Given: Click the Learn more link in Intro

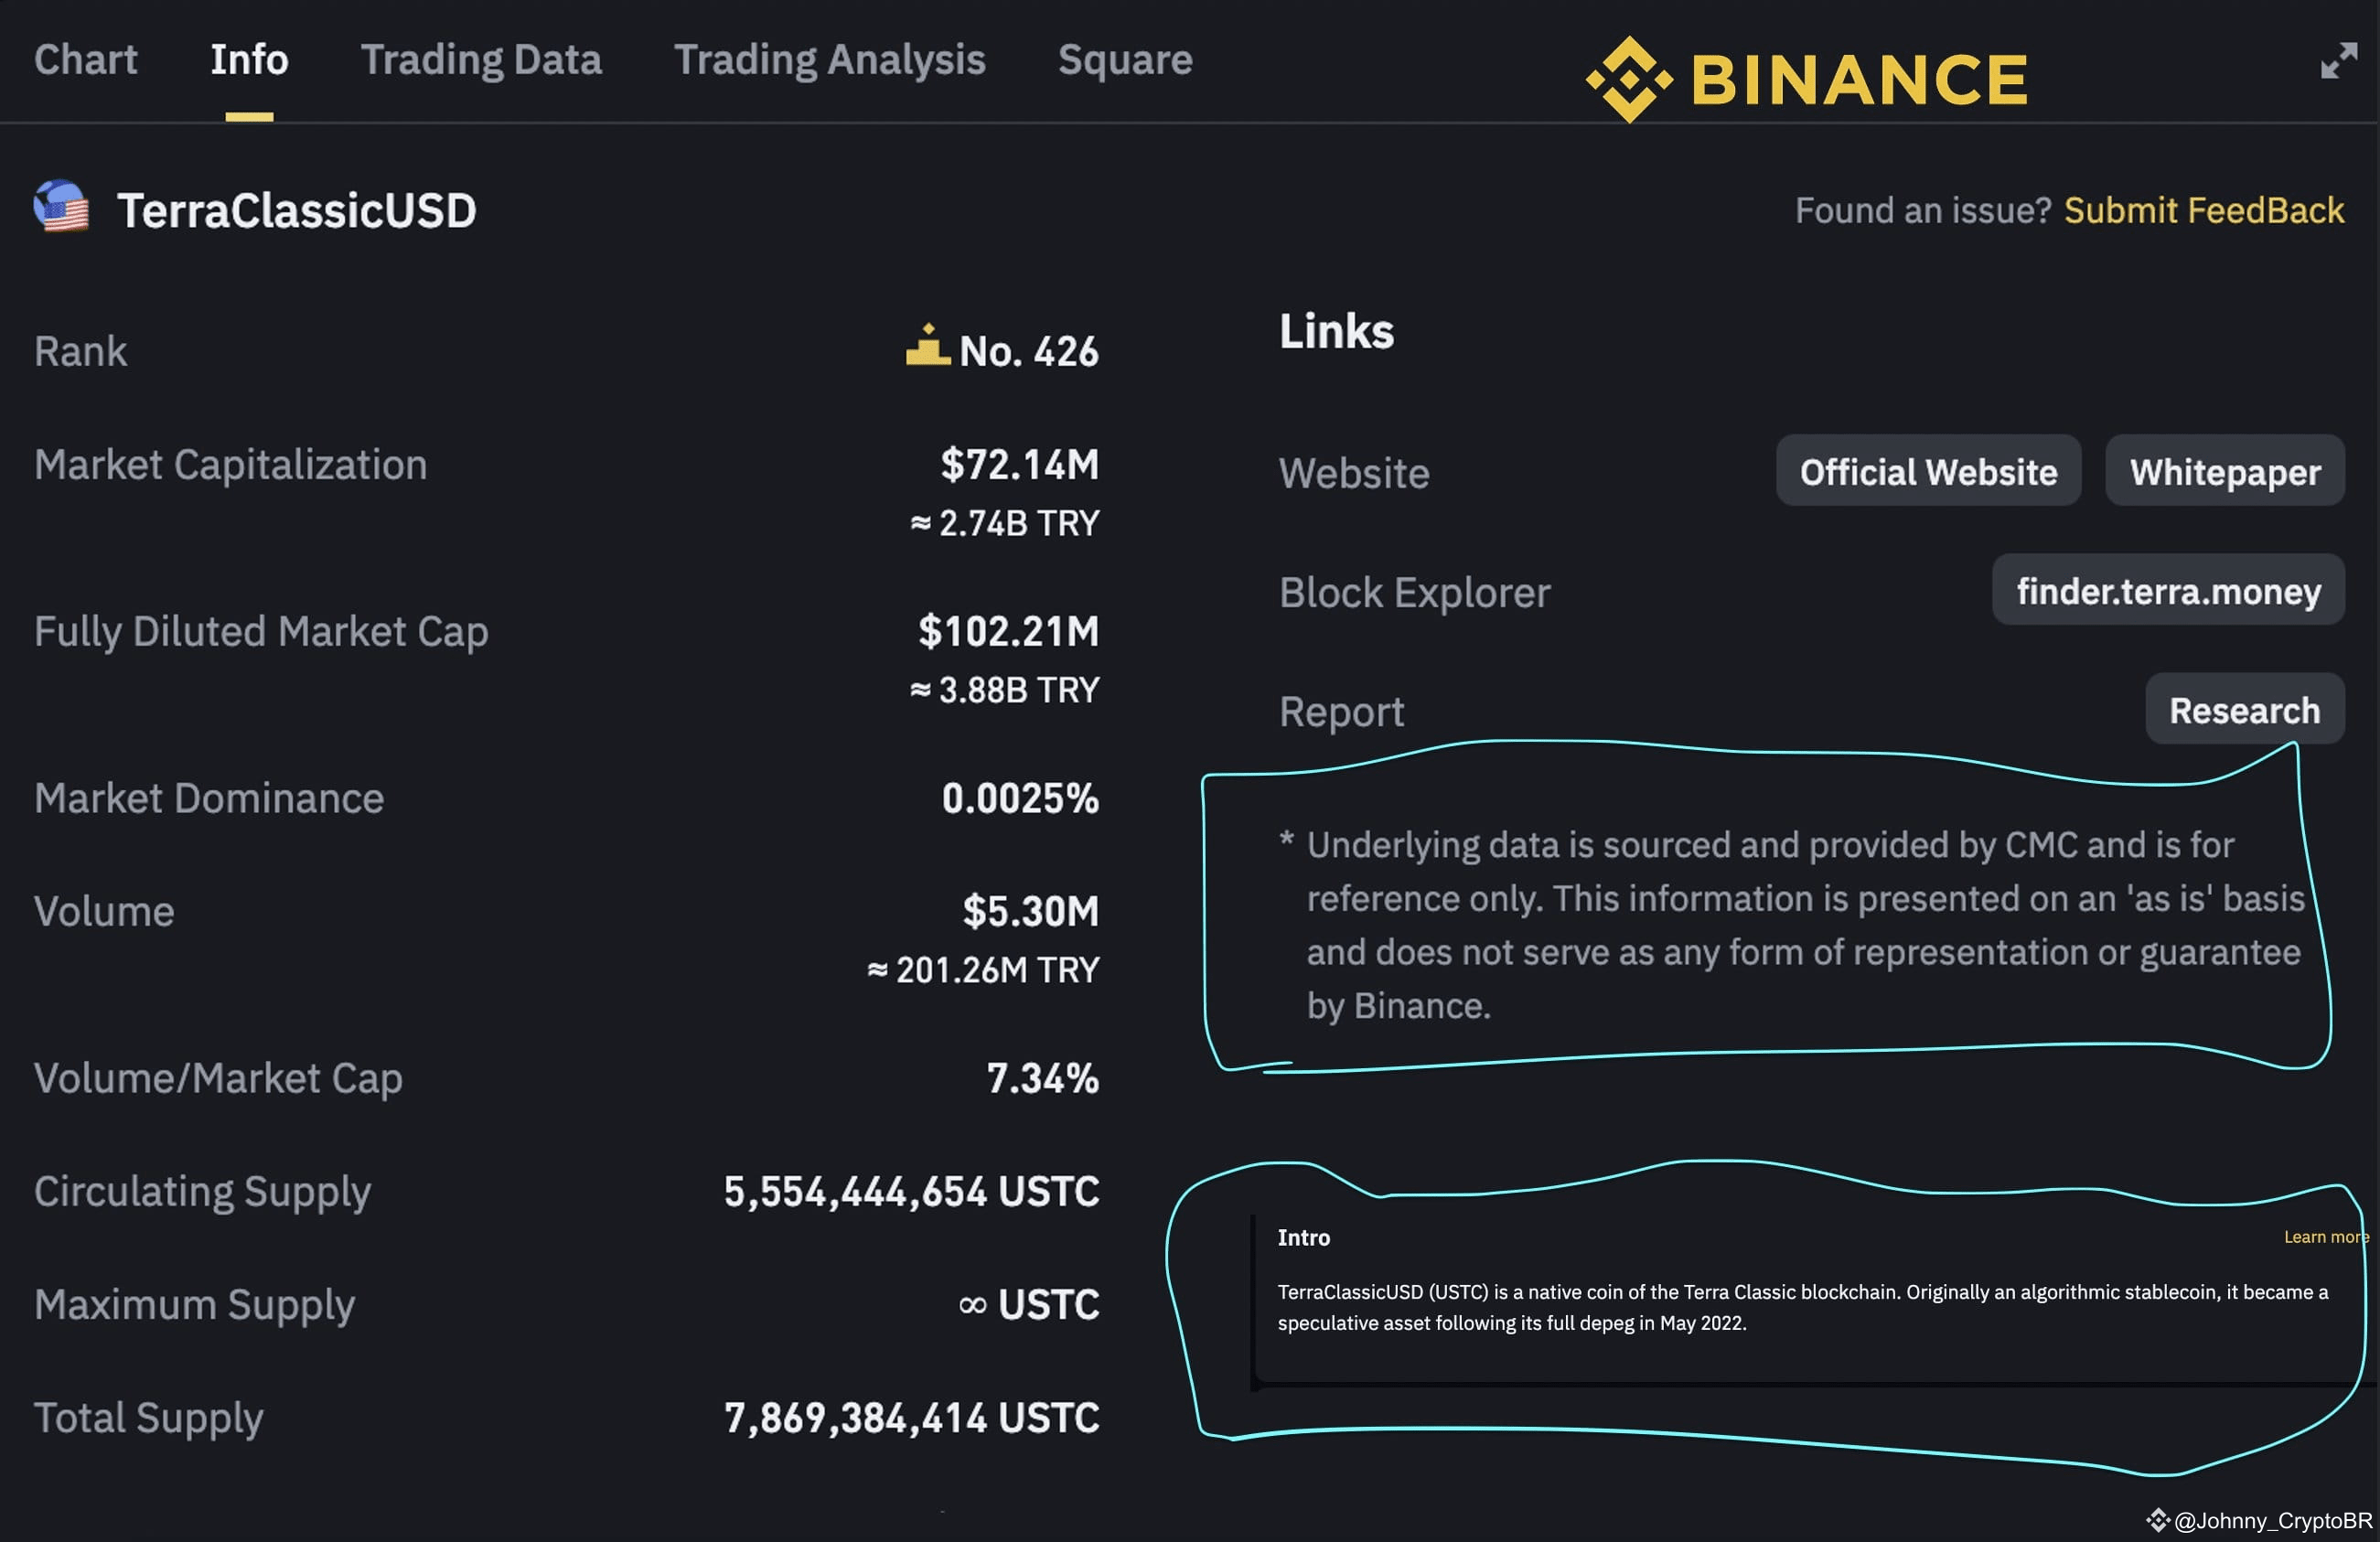Looking at the screenshot, I should (x=2327, y=1237).
